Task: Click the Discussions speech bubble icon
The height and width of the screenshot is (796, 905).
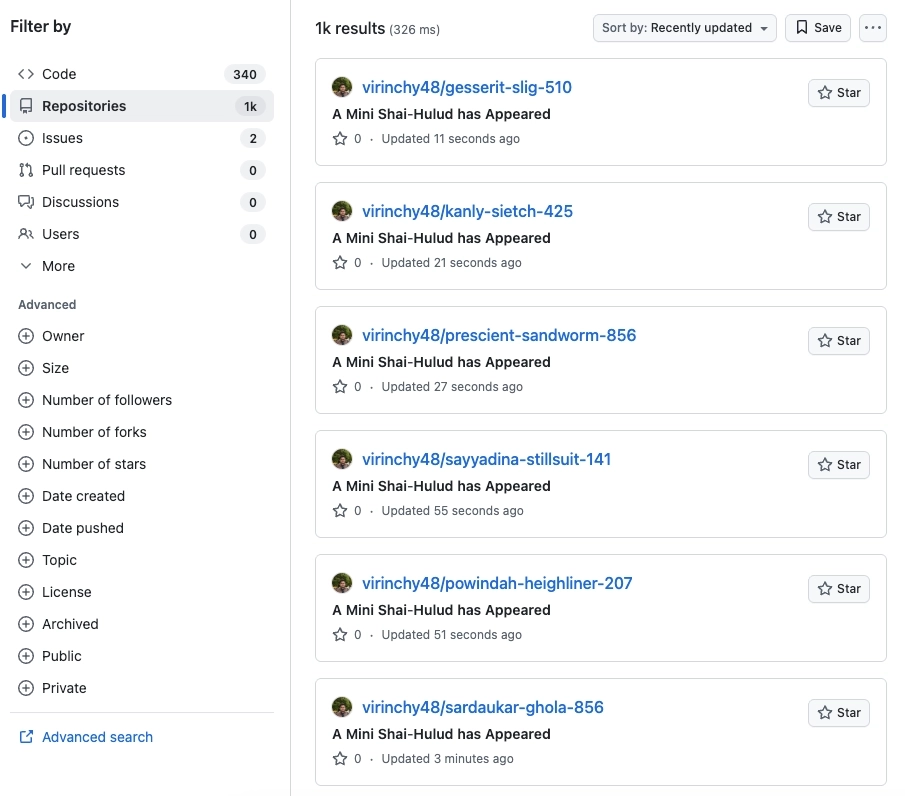Action: 26,202
